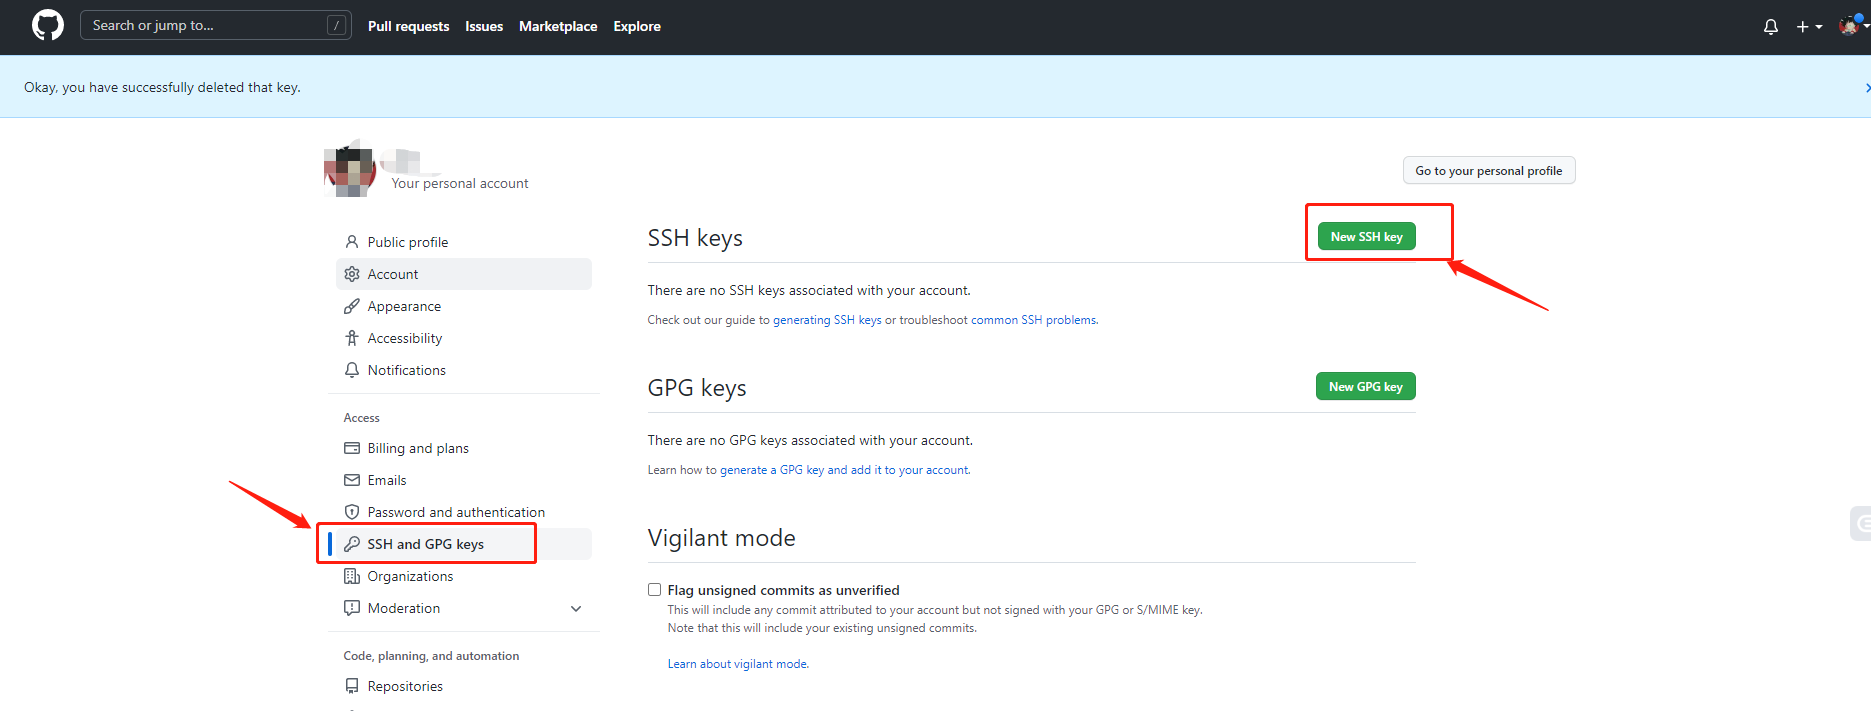The width and height of the screenshot is (1871, 711).
Task: Click the 'Access' sidebar section label
Action: pos(362,418)
